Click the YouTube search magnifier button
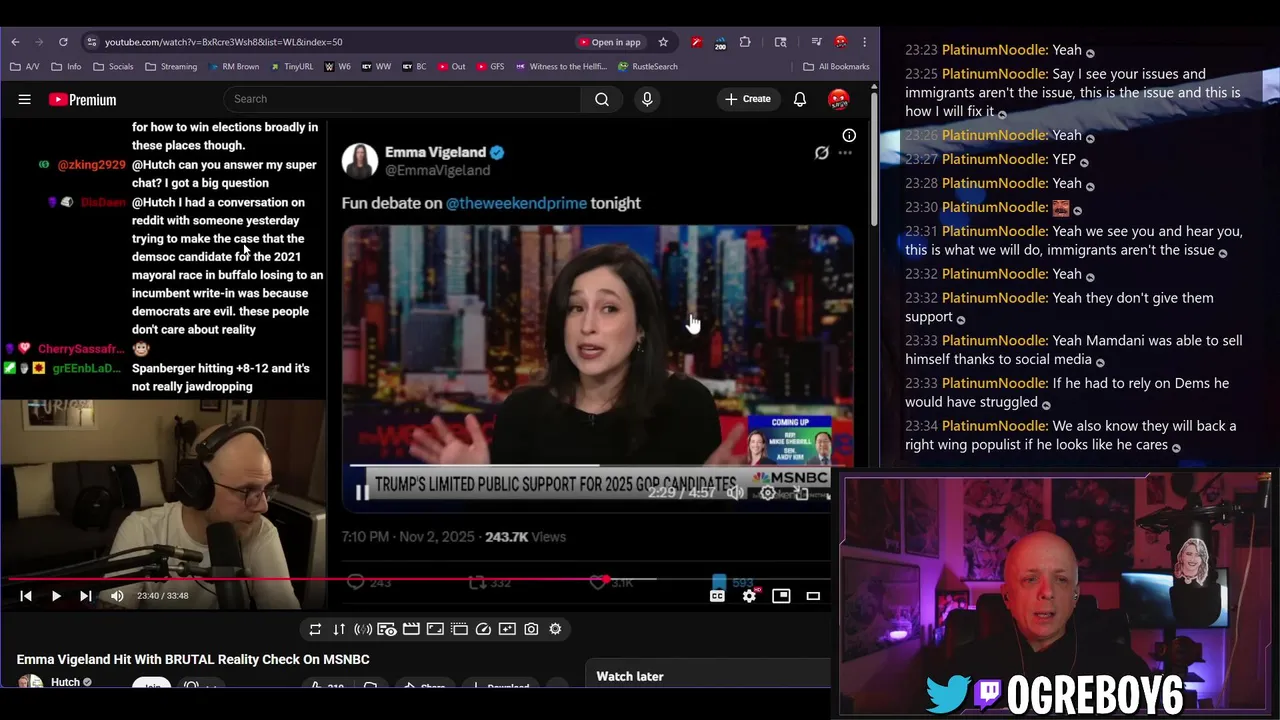 (x=602, y=99)
